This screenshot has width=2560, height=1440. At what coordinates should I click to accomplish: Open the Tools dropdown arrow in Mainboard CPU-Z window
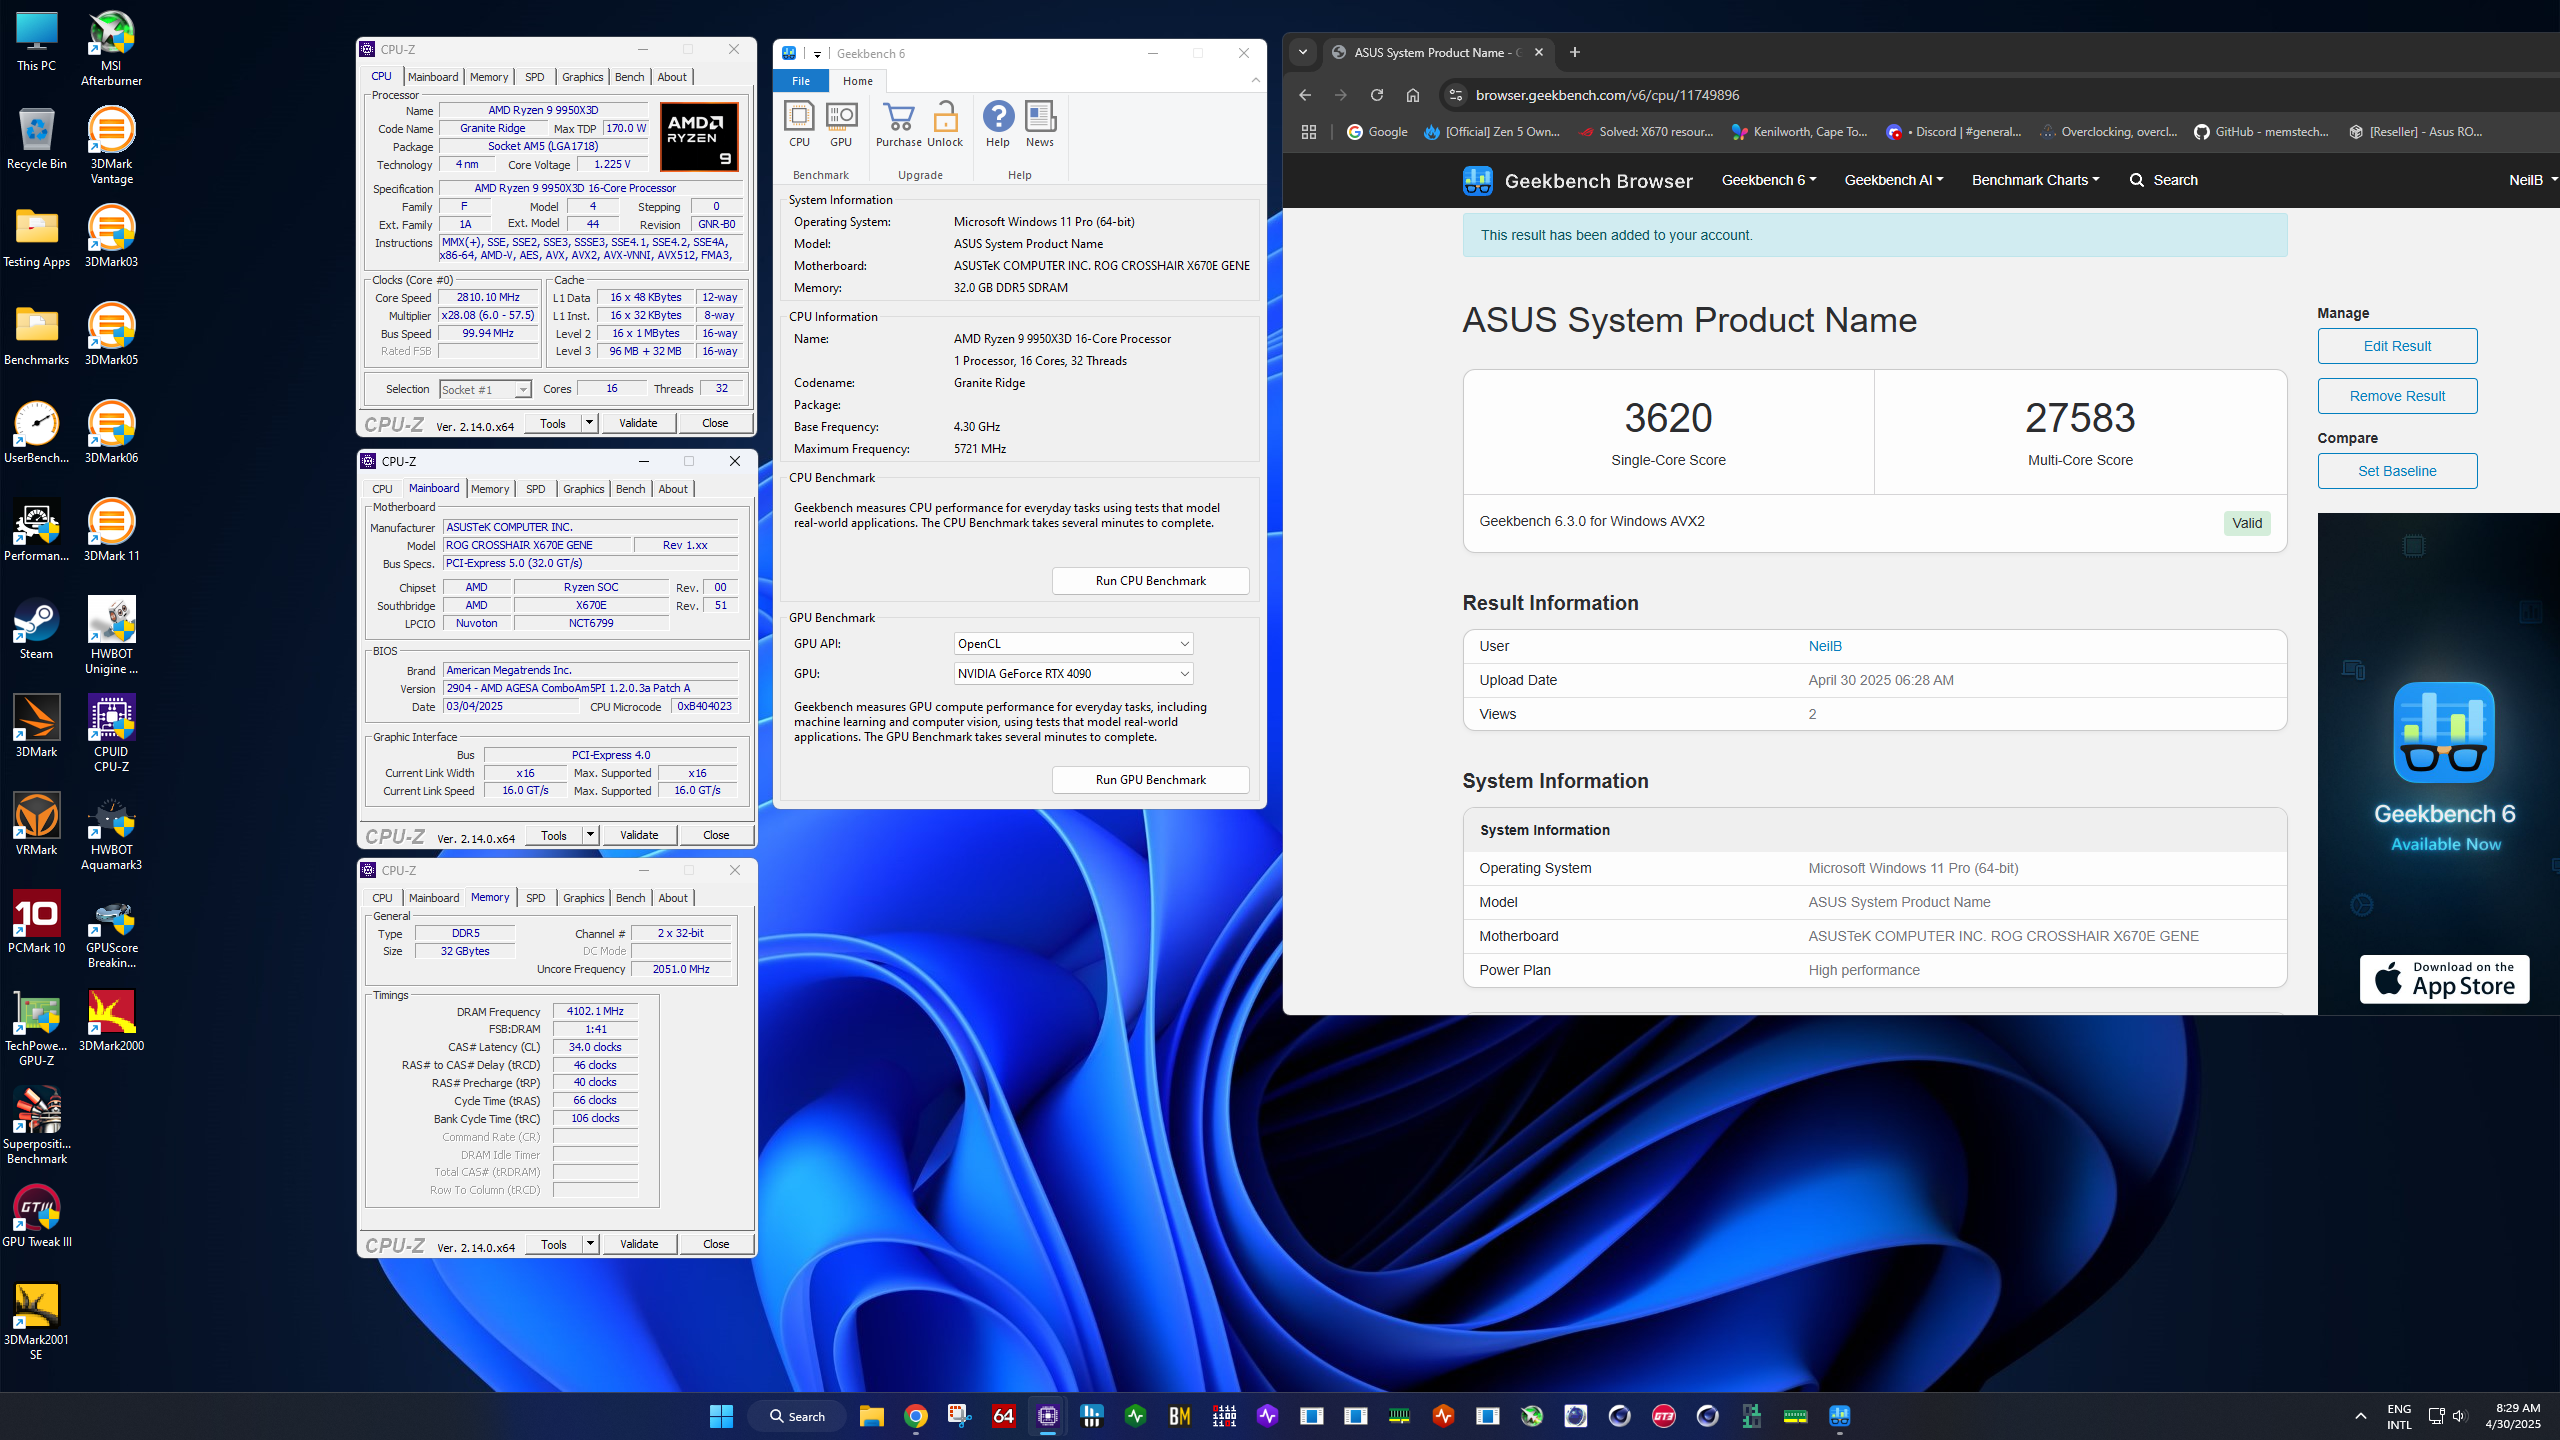click(591, 835)
